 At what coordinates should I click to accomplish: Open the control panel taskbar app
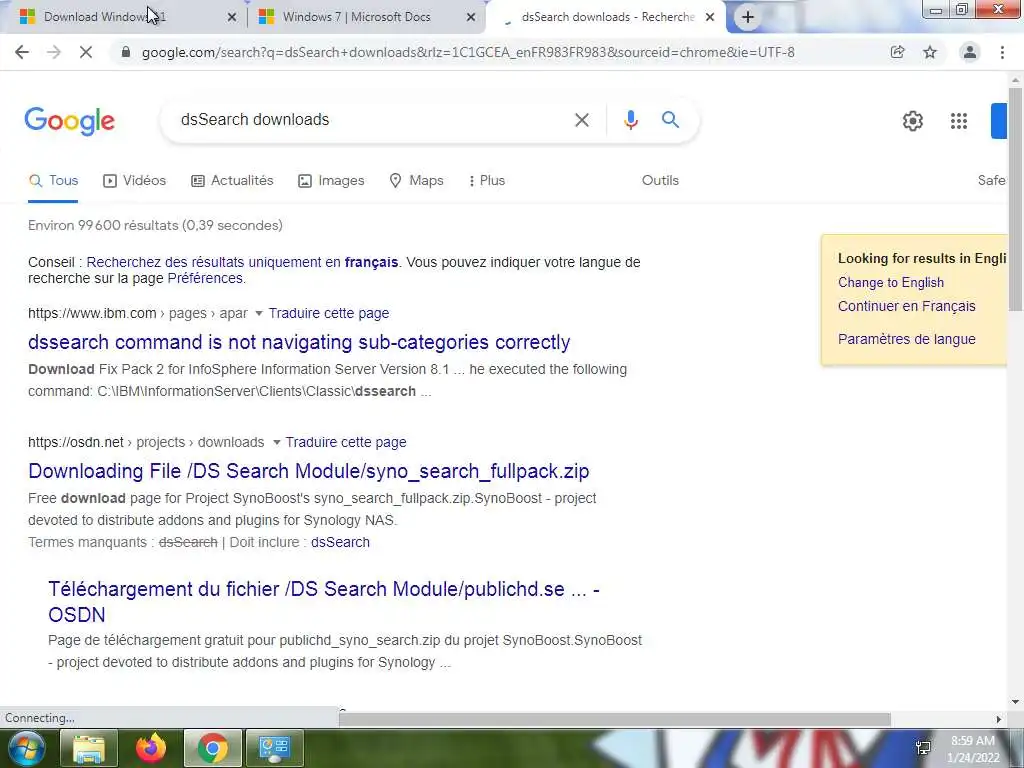274,748
